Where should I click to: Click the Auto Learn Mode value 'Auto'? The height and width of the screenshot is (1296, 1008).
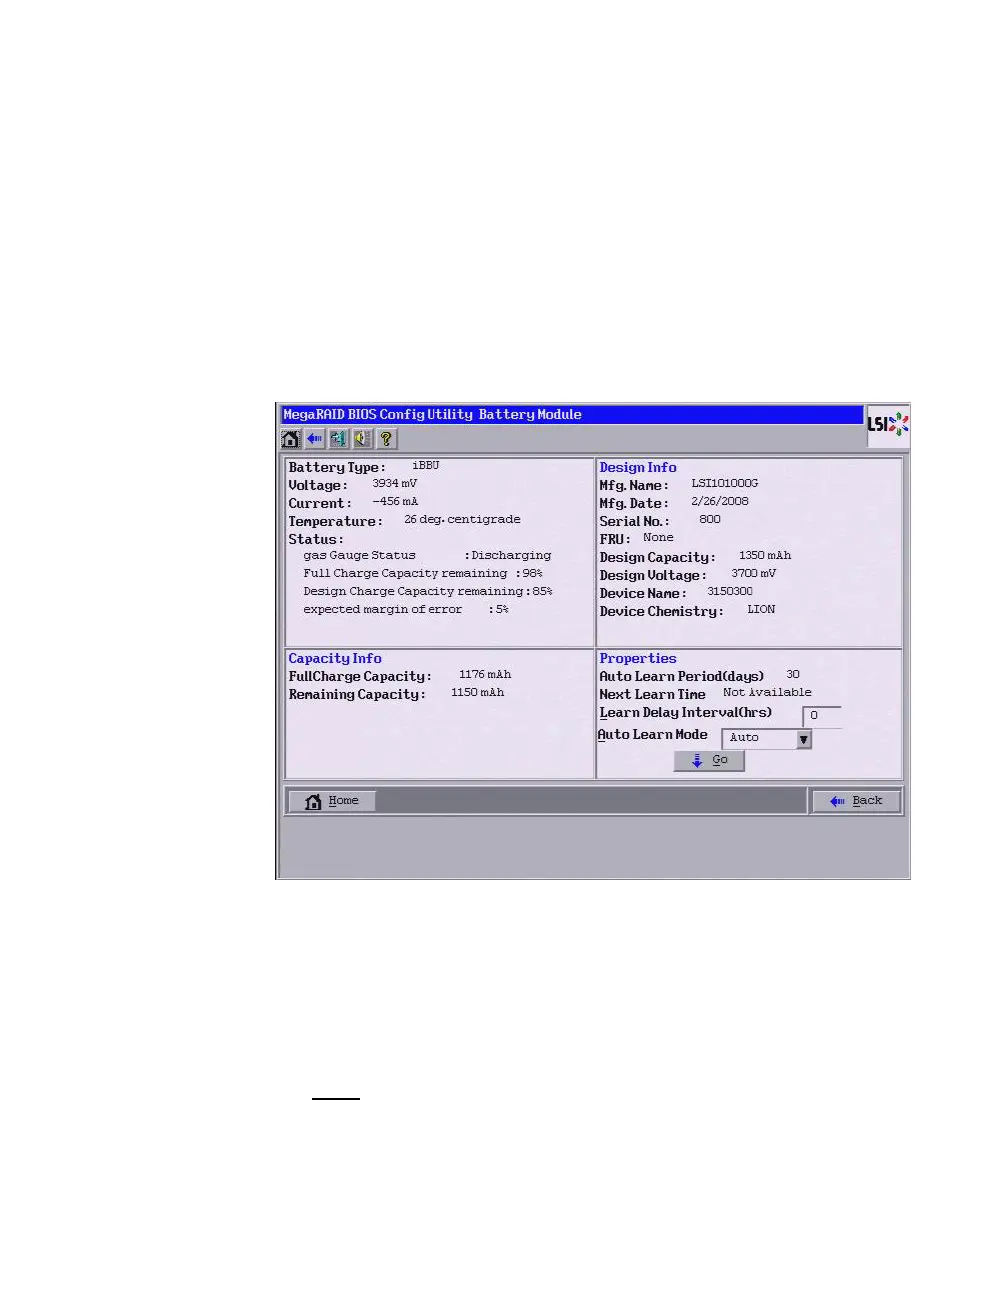pos(745,738)
